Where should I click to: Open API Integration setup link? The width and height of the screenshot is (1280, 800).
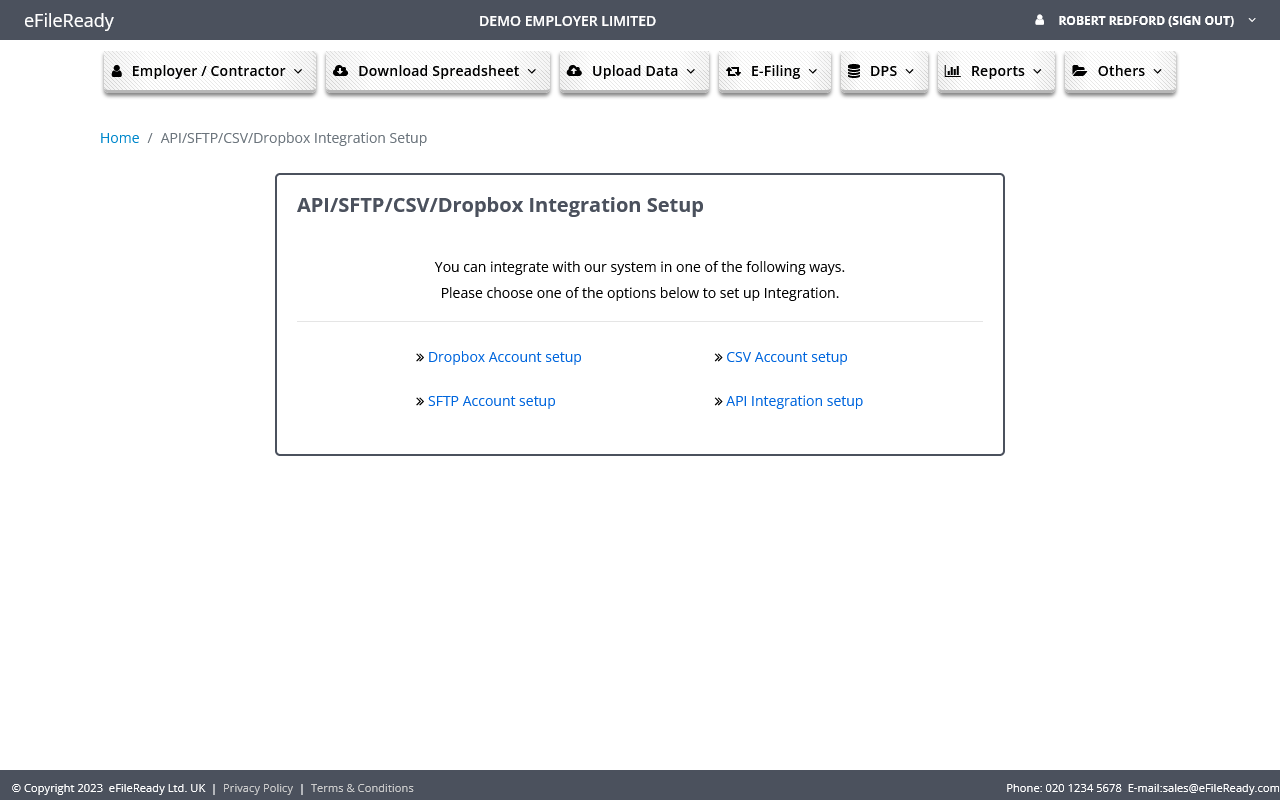794,401
